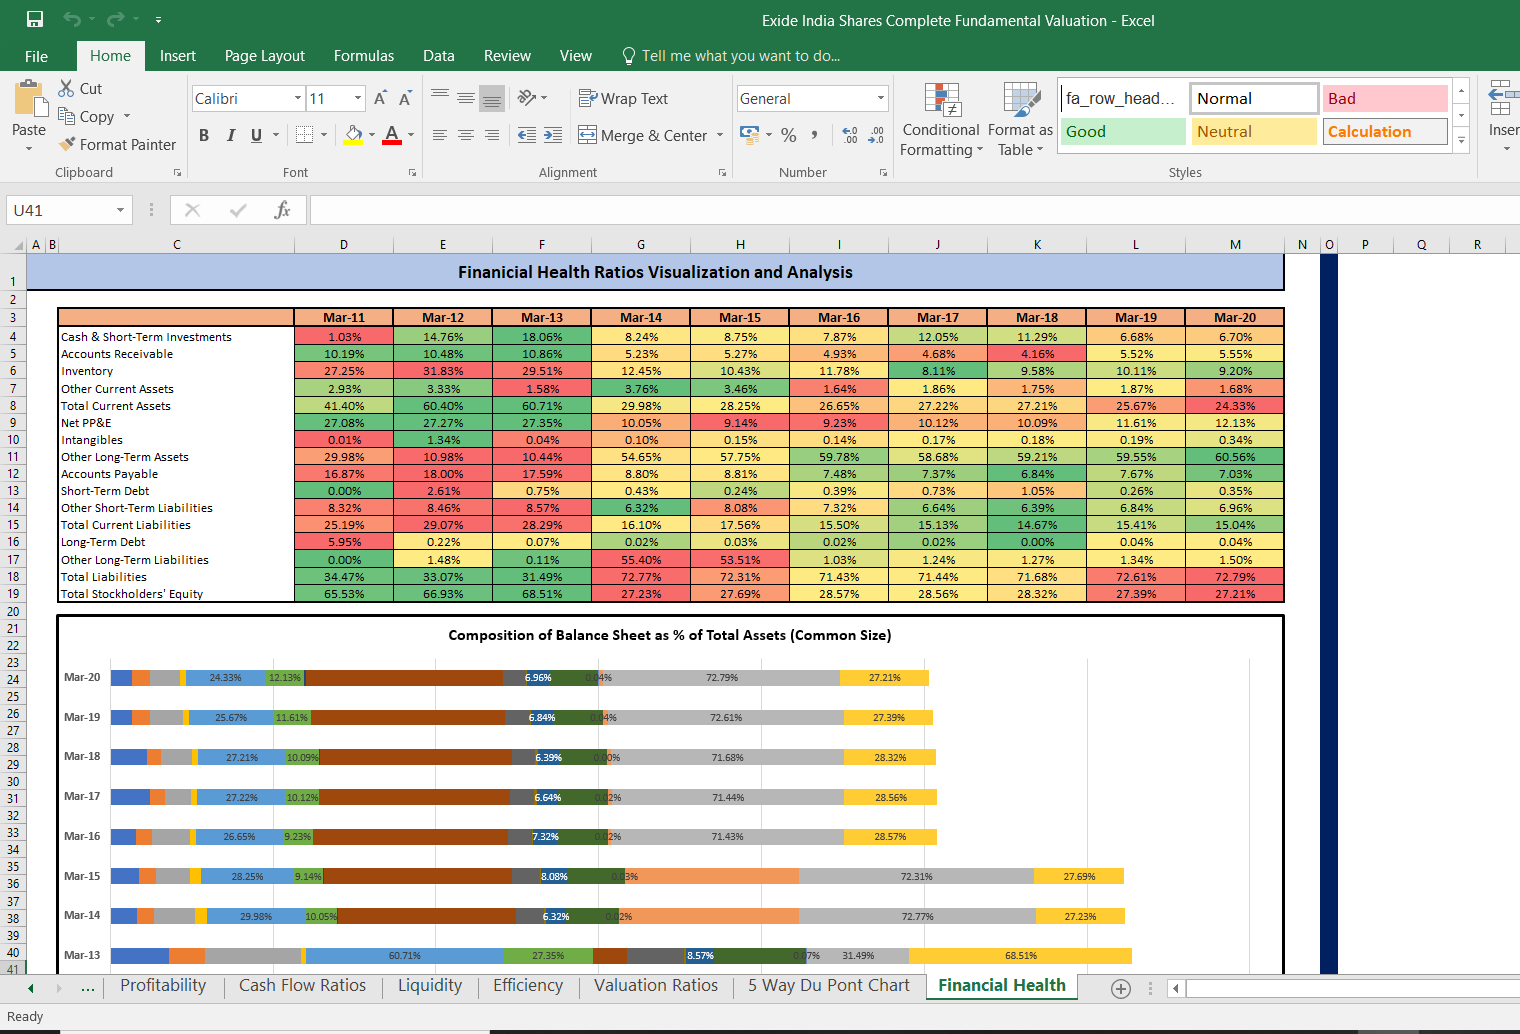
Task: Decrease font size with the small A
Action: 405,98
